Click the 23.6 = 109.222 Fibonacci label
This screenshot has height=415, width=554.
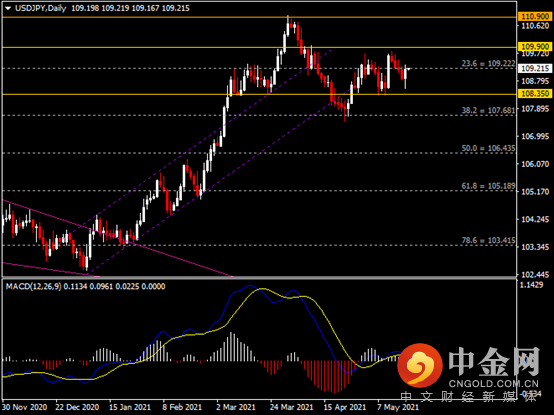[488, 63]
